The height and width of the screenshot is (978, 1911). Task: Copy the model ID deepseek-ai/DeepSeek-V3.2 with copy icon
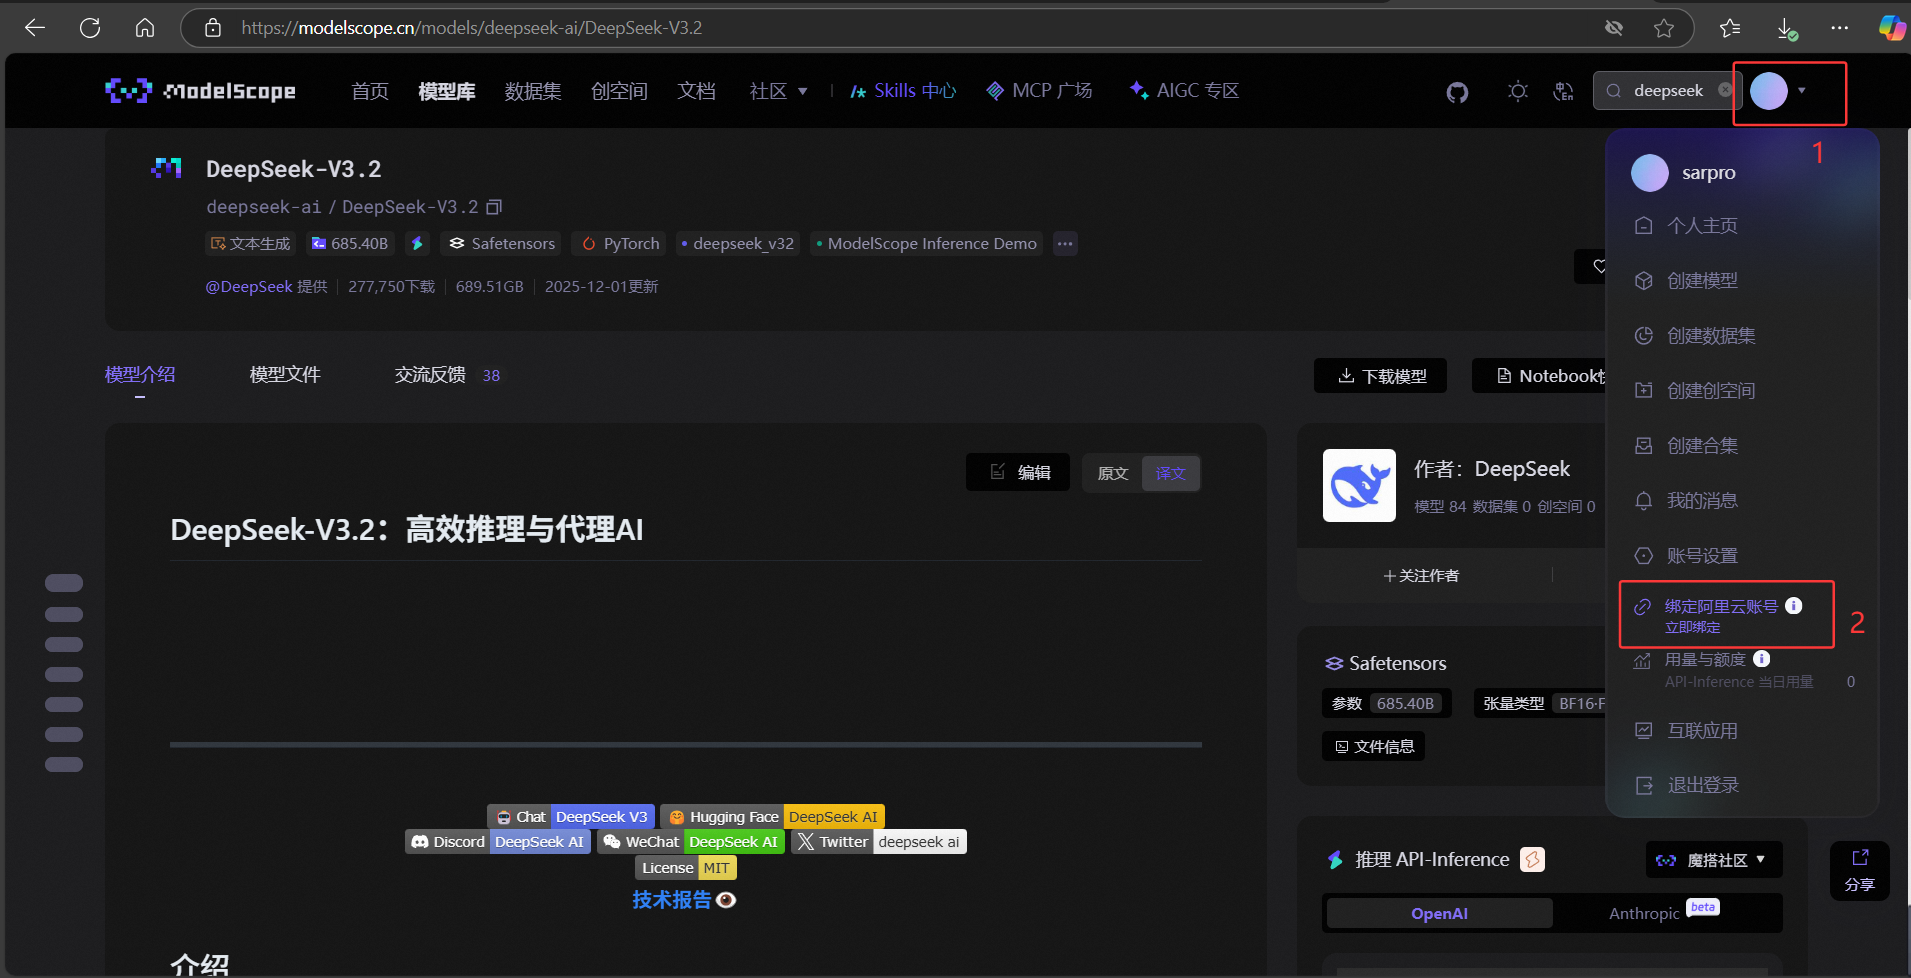494,207
